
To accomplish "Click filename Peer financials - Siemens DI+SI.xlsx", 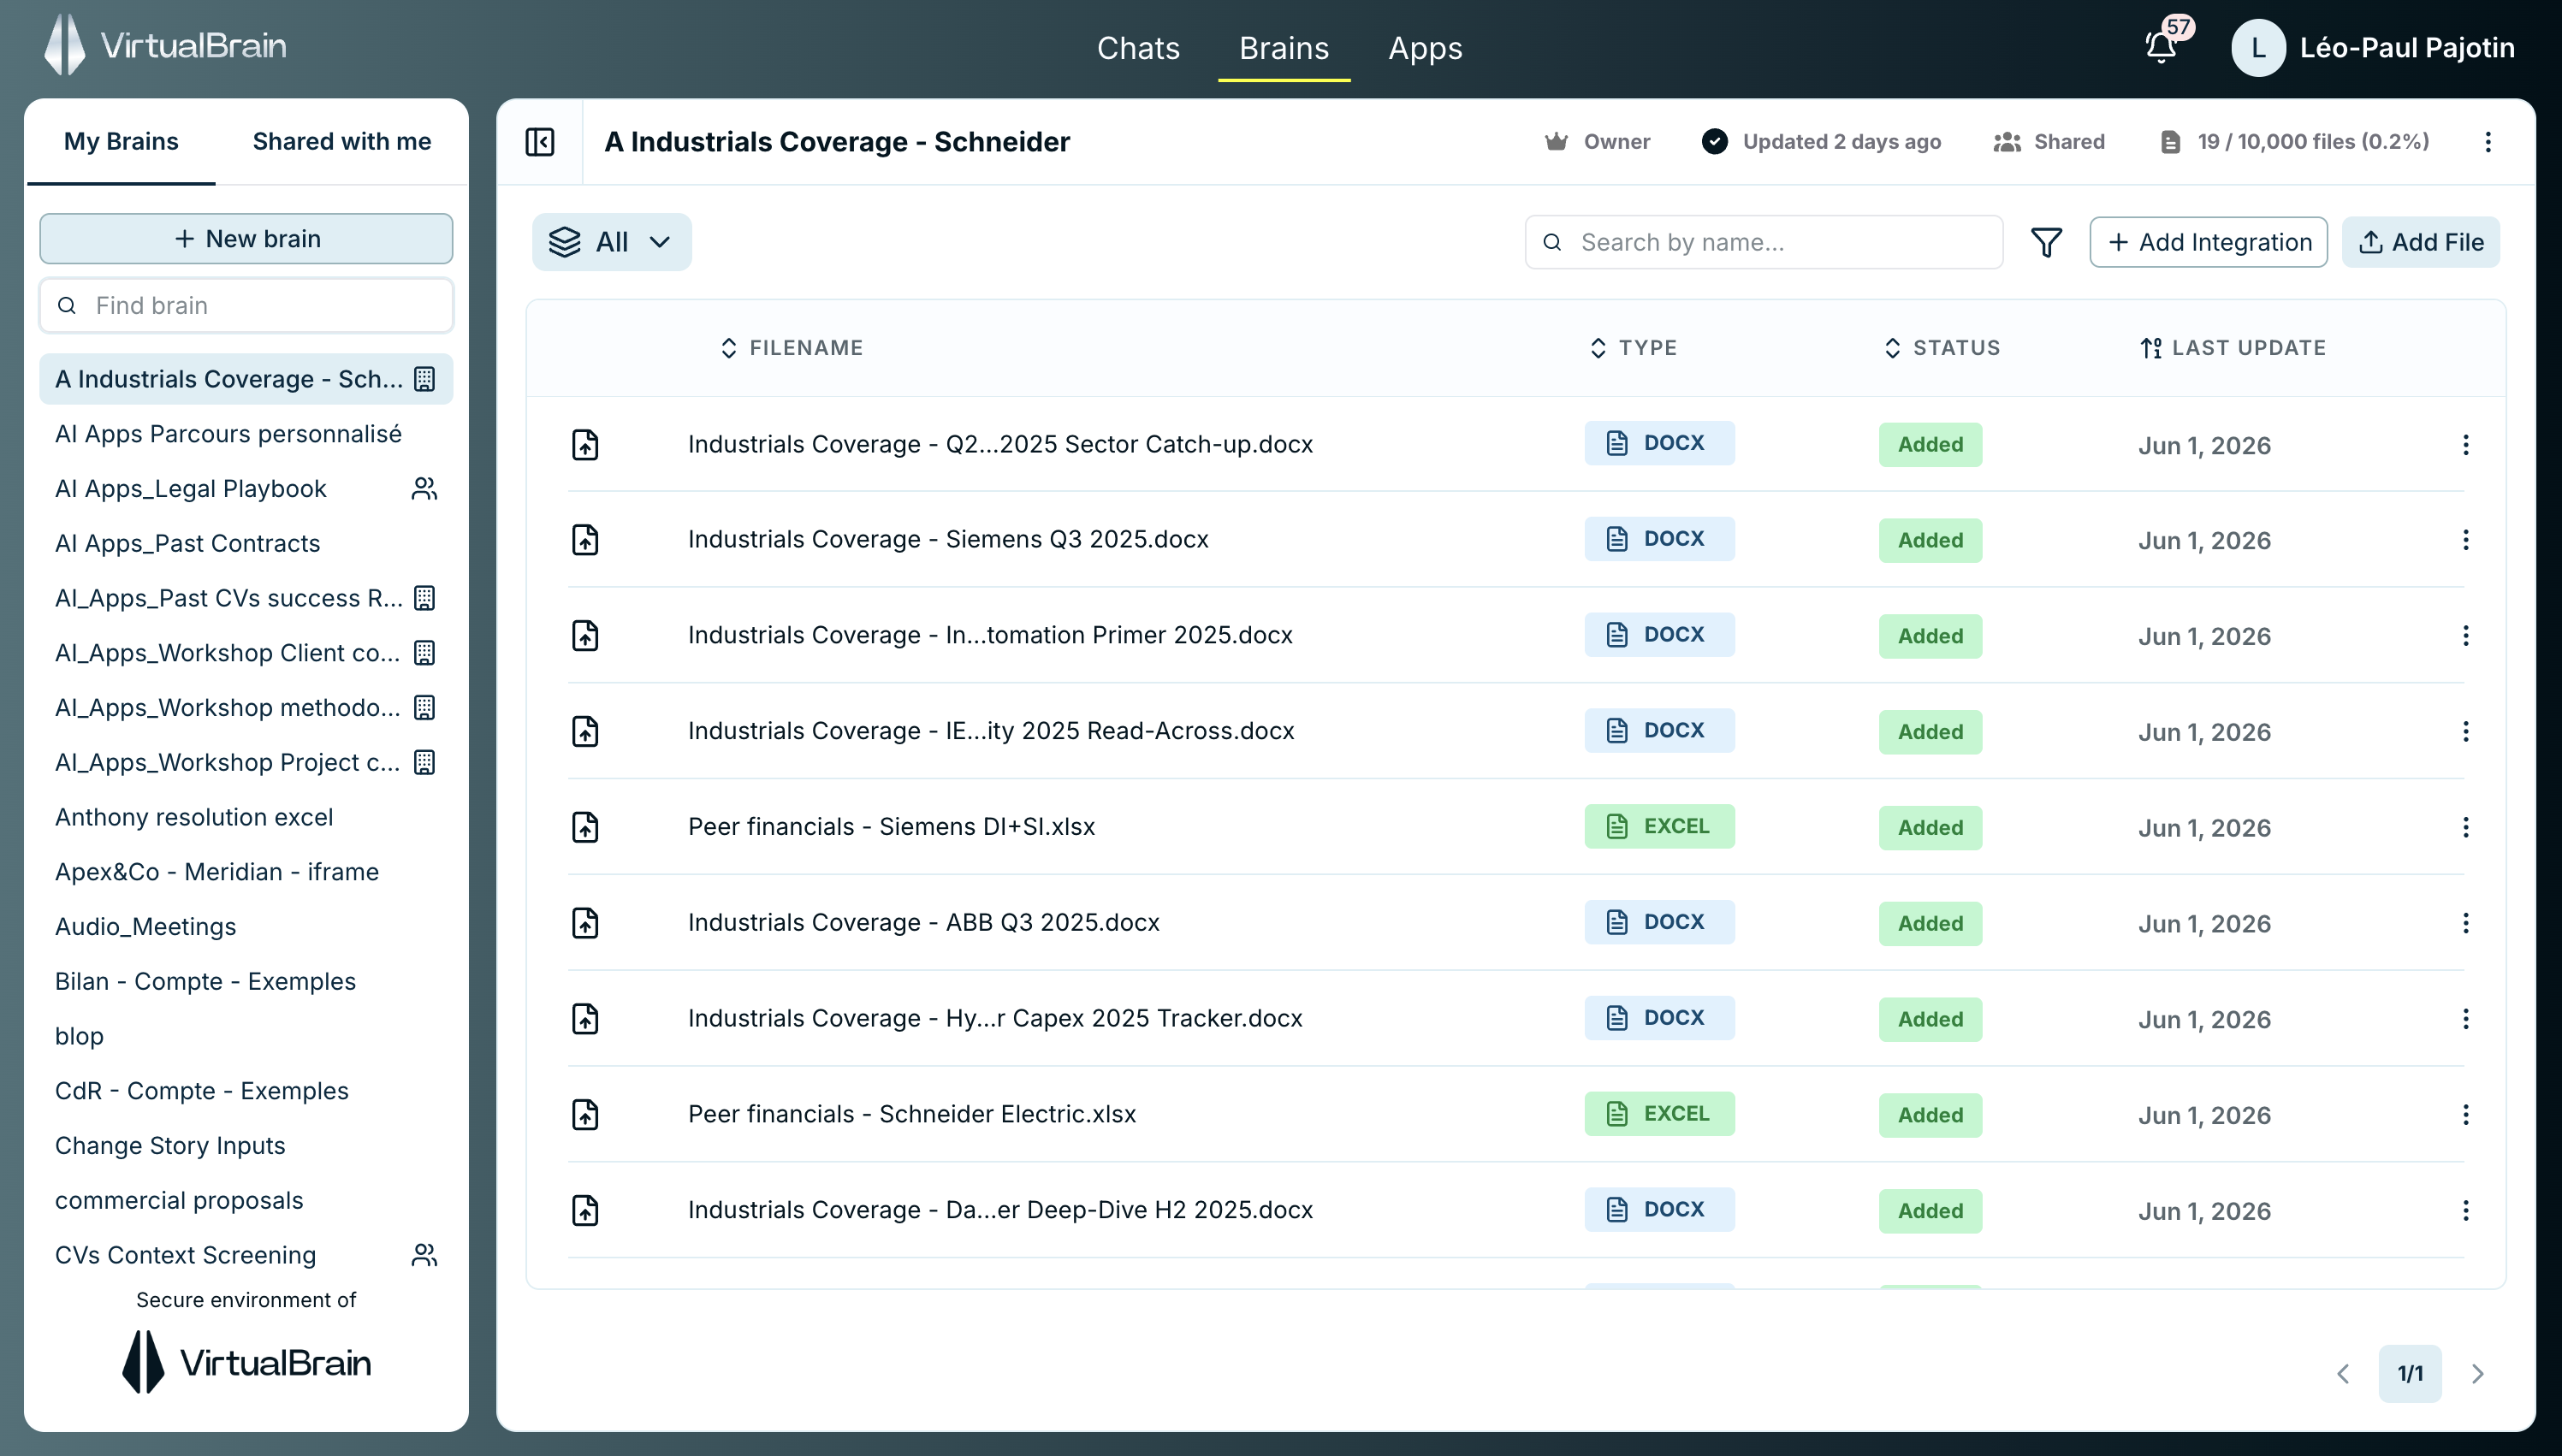I will 891,827.
